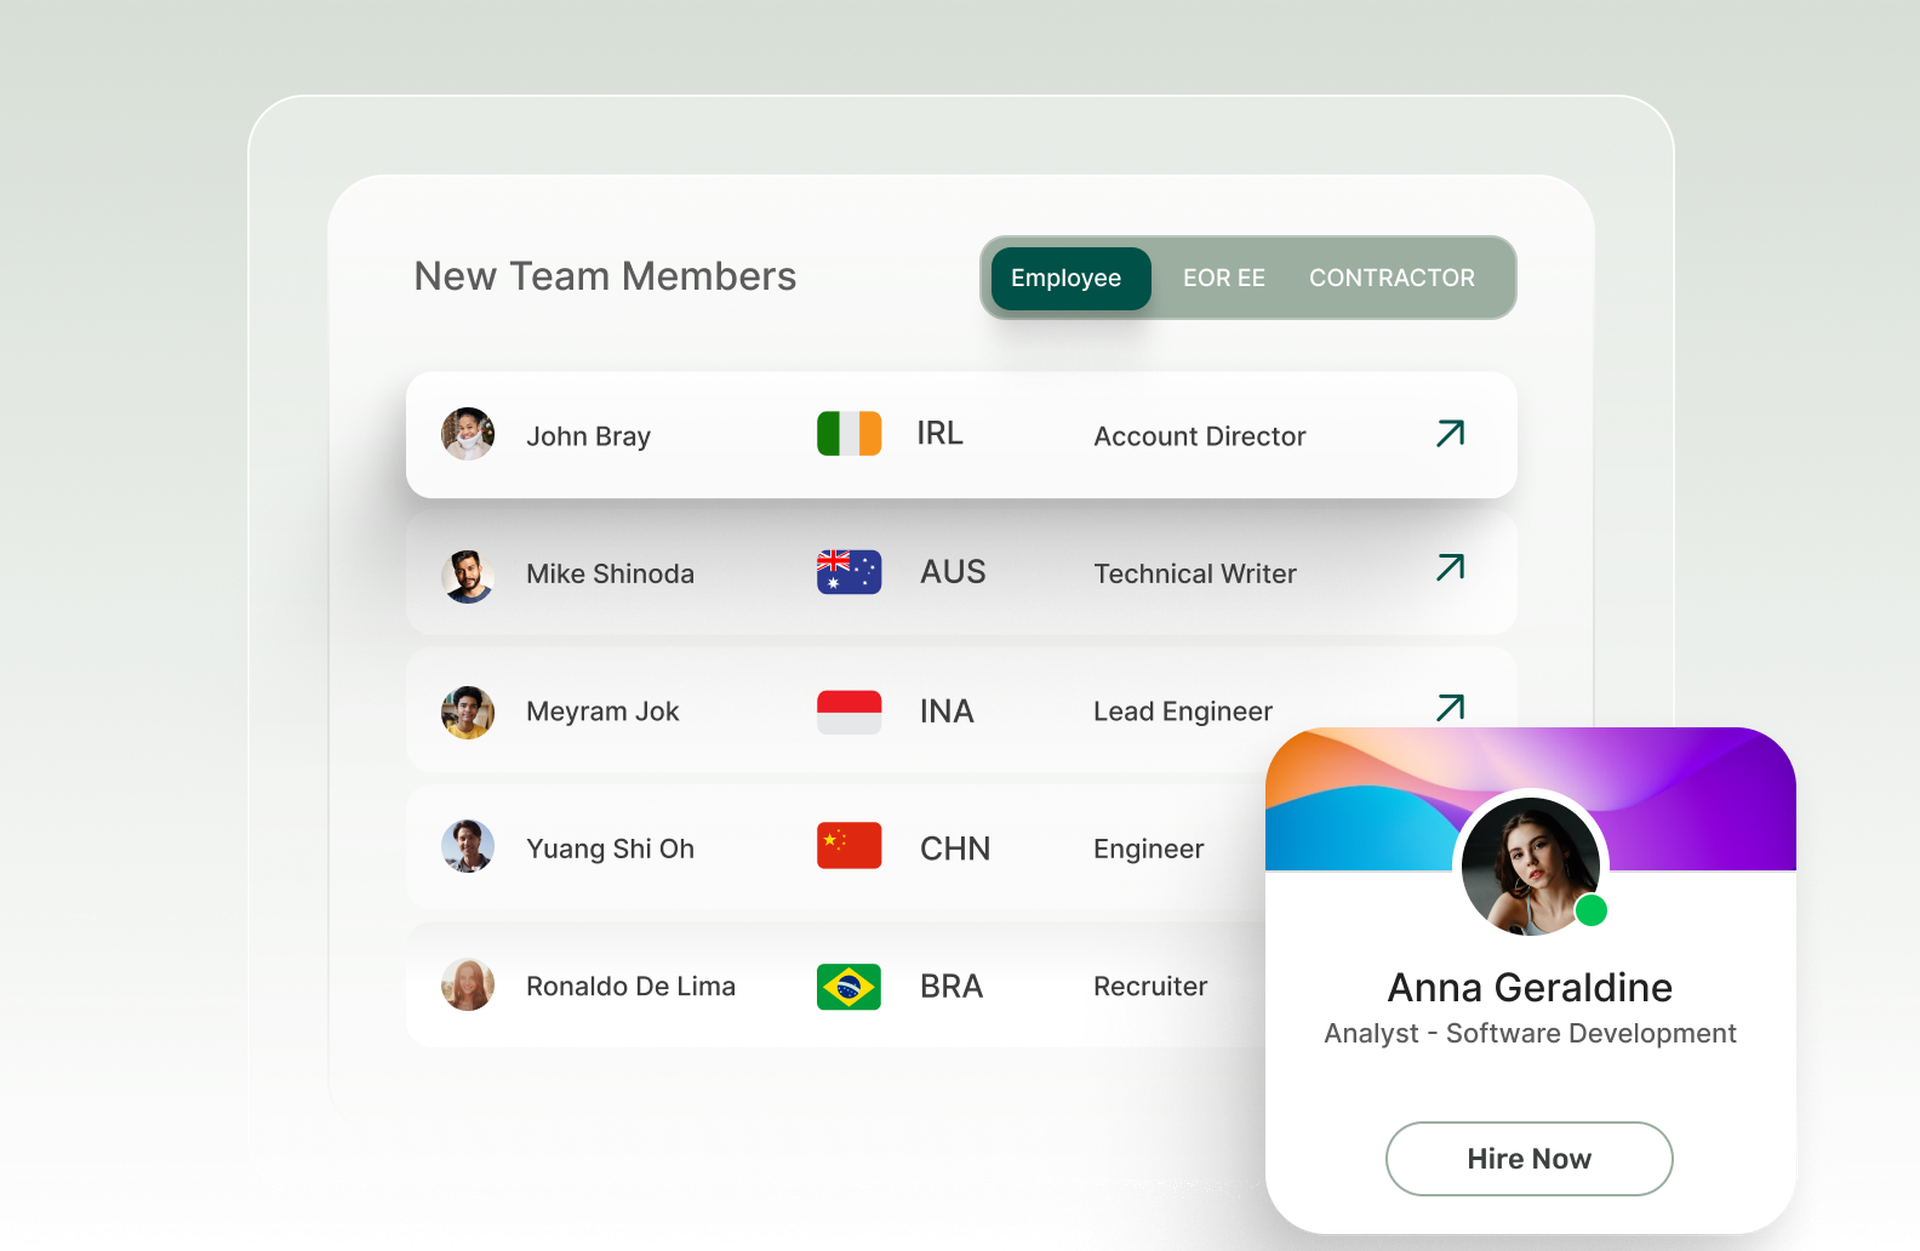Click the Anna Geraldine name link
The height and width of the screenshot is (1251, 1920).
[x=1529, y=988]
